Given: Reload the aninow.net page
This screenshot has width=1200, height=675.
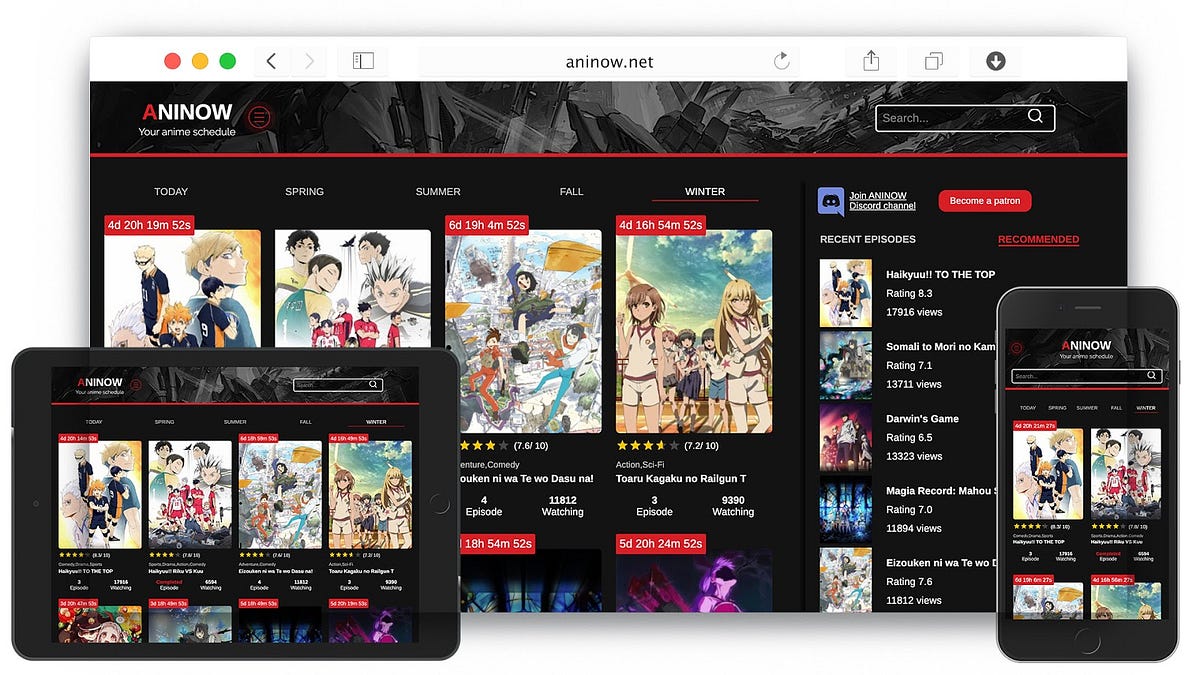Looking at the screenshot, I should pos(782,62).
